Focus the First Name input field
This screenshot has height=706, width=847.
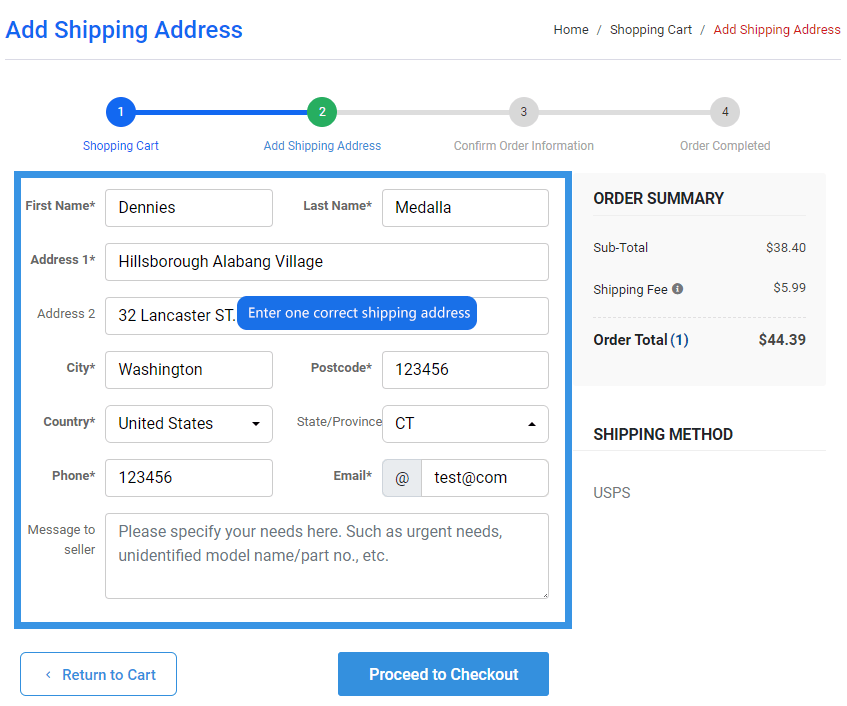click(189, 208)
